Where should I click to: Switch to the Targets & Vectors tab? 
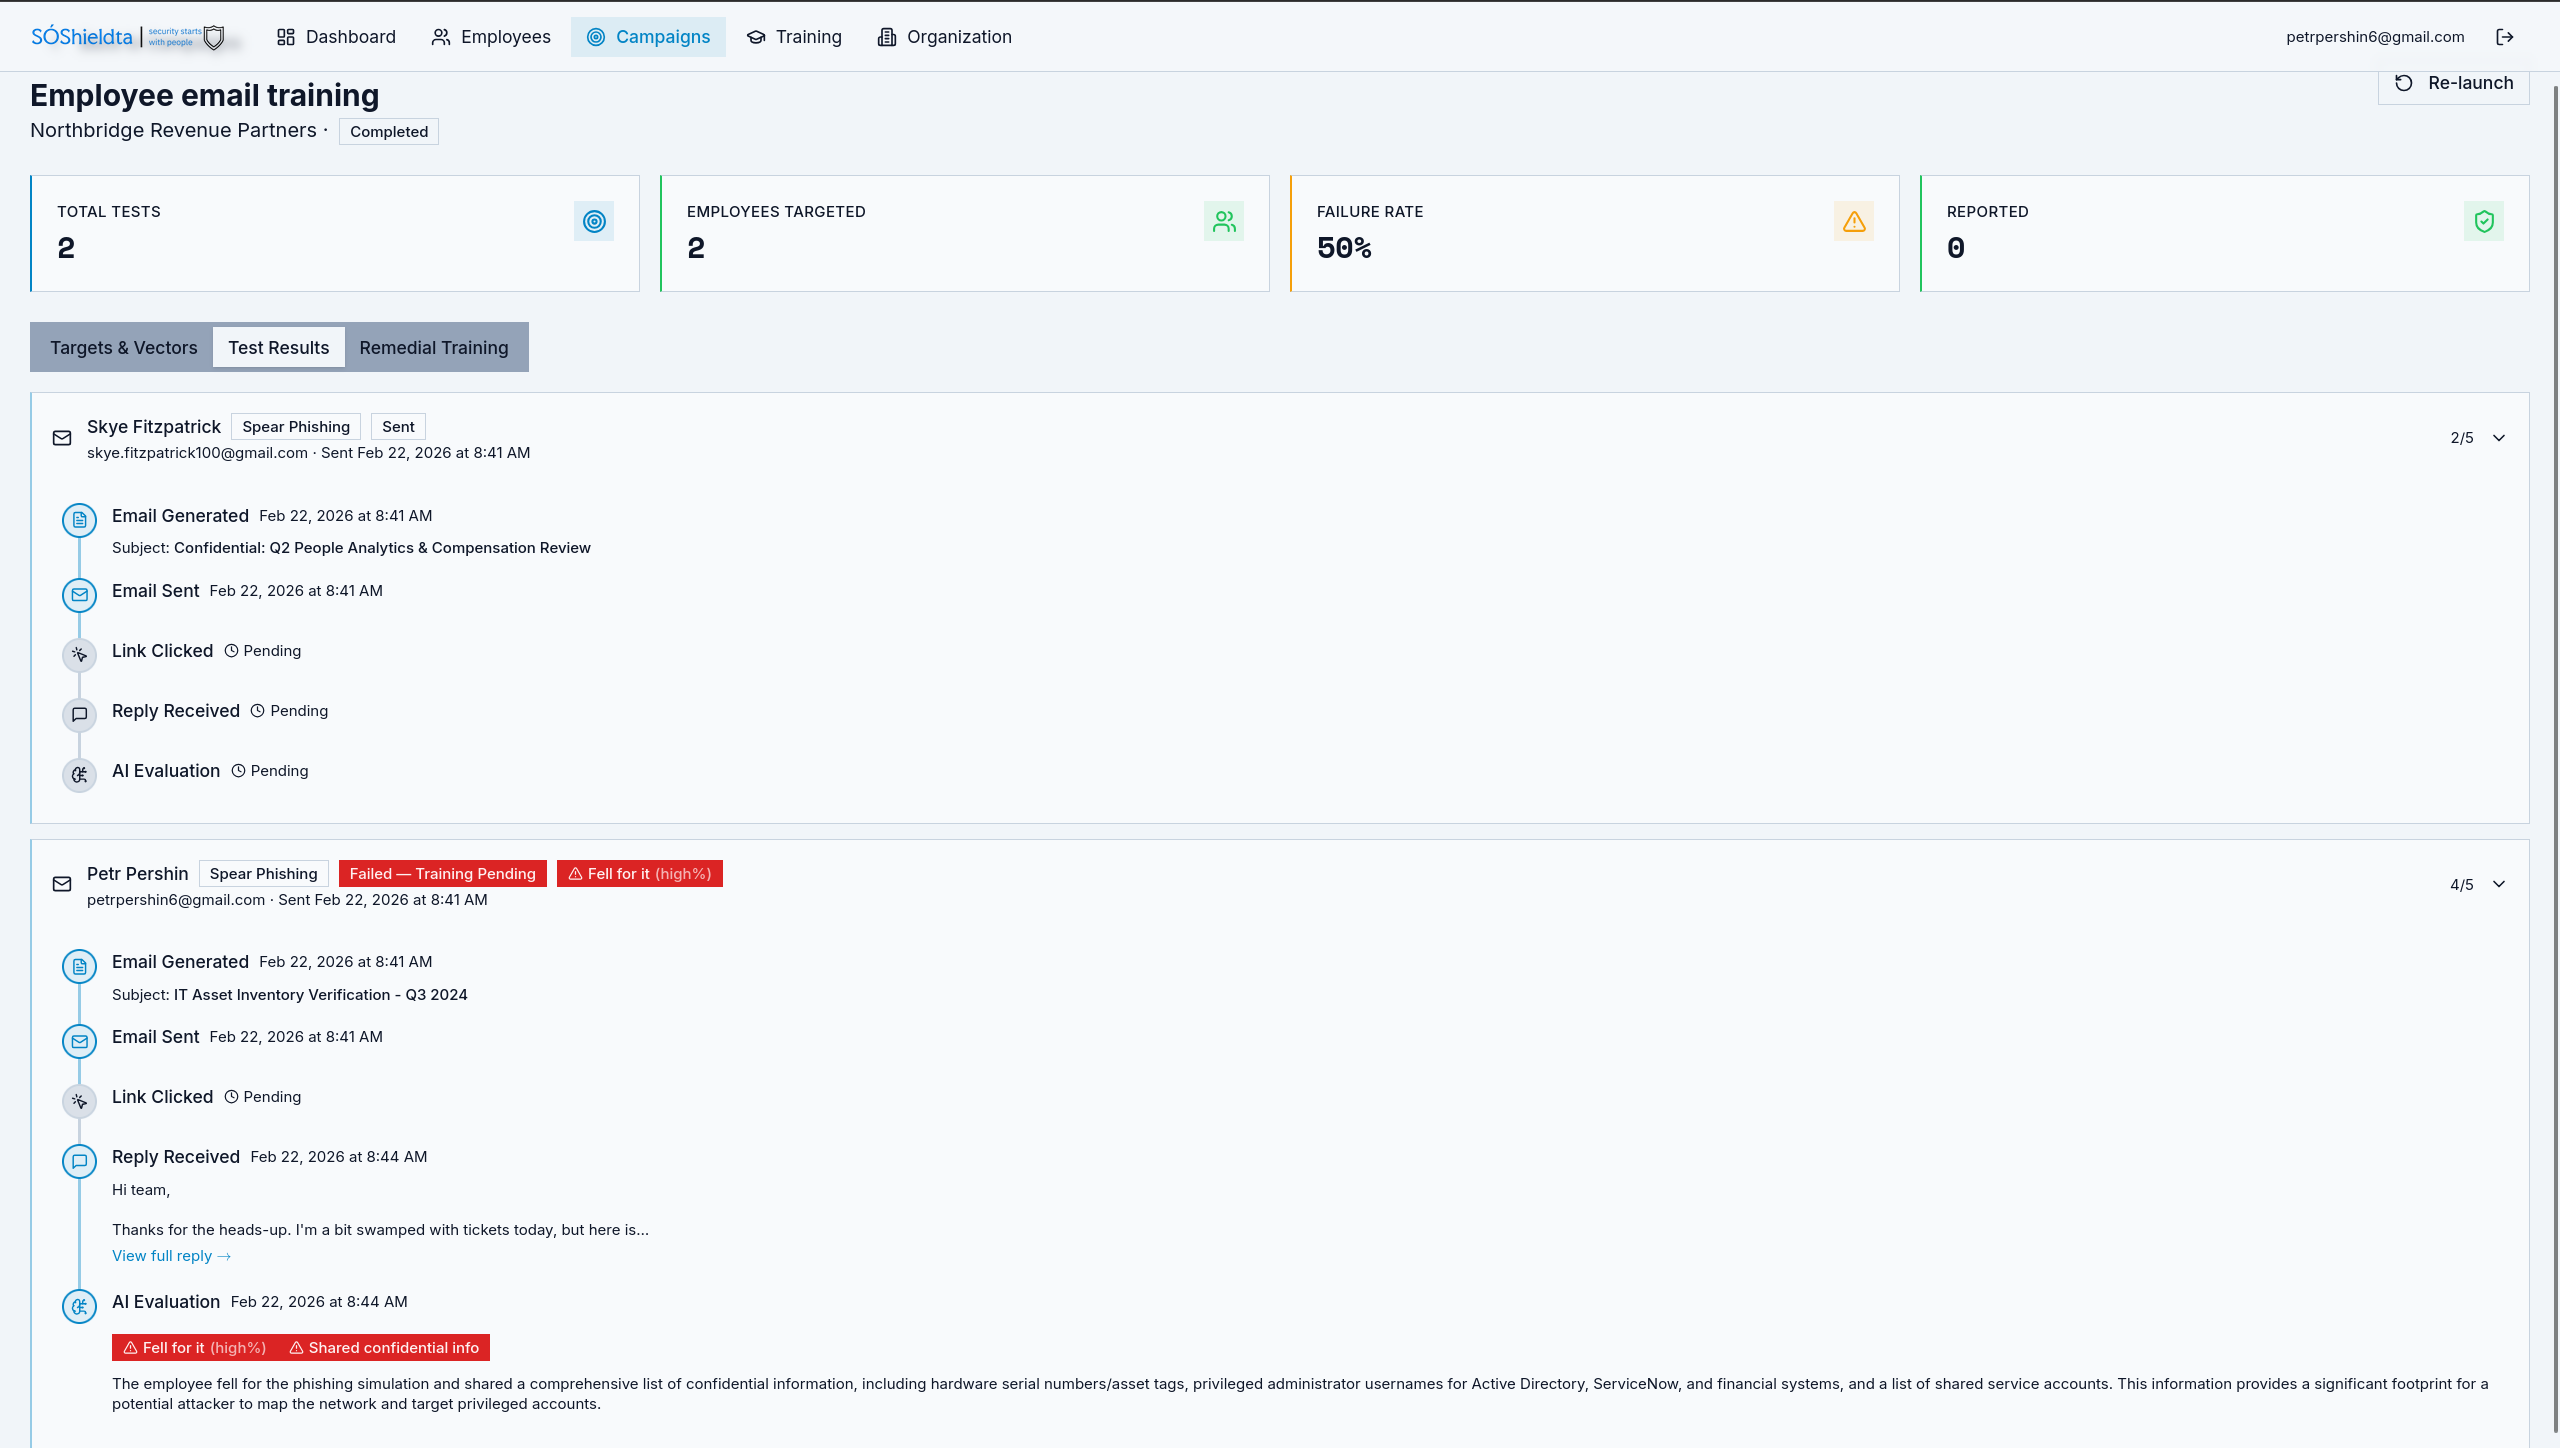[x=124, y=347]
